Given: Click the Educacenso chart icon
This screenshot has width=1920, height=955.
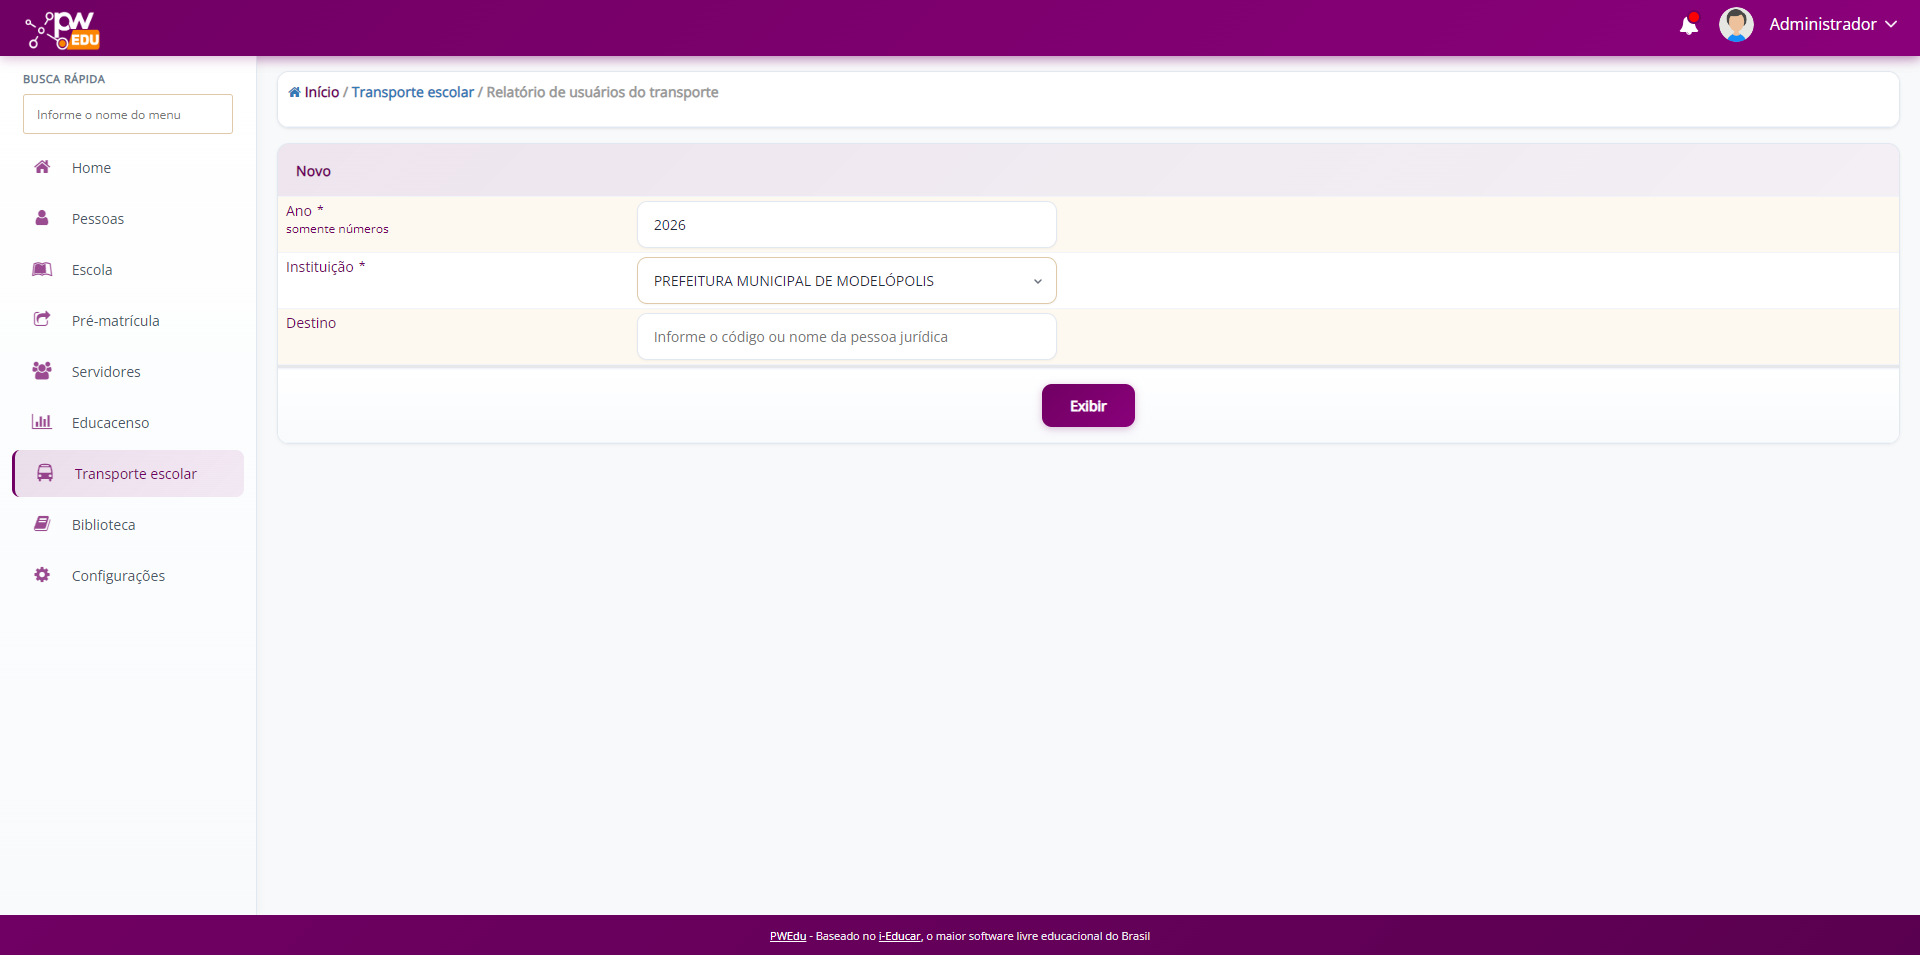Looking at the screenshot, I should (x=42, y=422).
